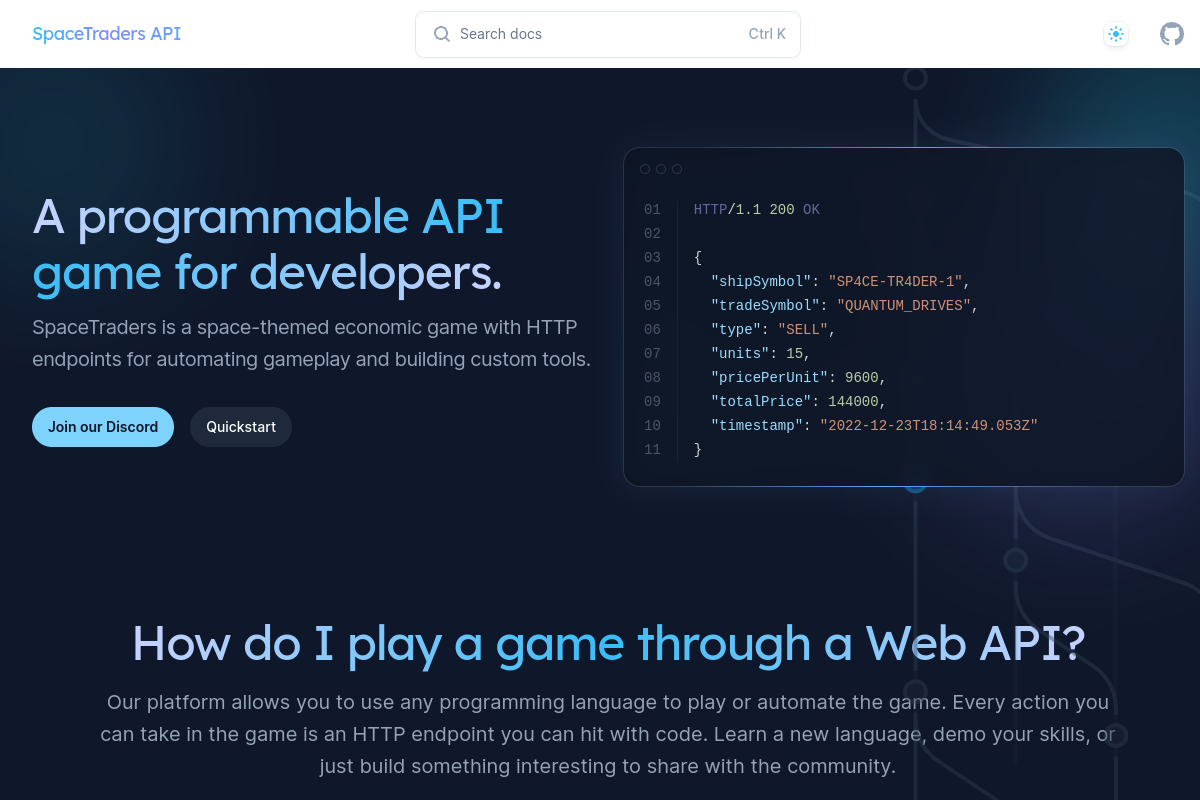Image resolution: width=1200 pixels, height=800 pixels.
Task: Open the GitHub repository icon
Action: (x=1171, y=34)
